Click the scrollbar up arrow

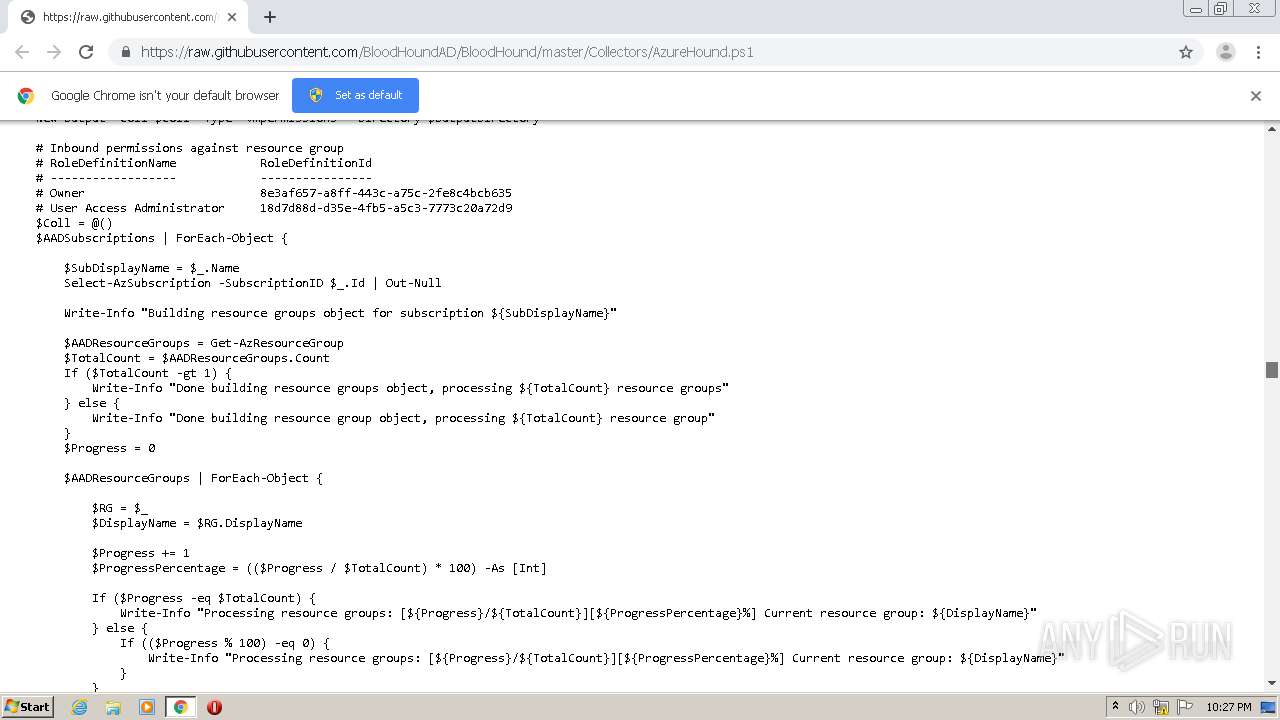pyautogui.click(x=1272, y=129)
